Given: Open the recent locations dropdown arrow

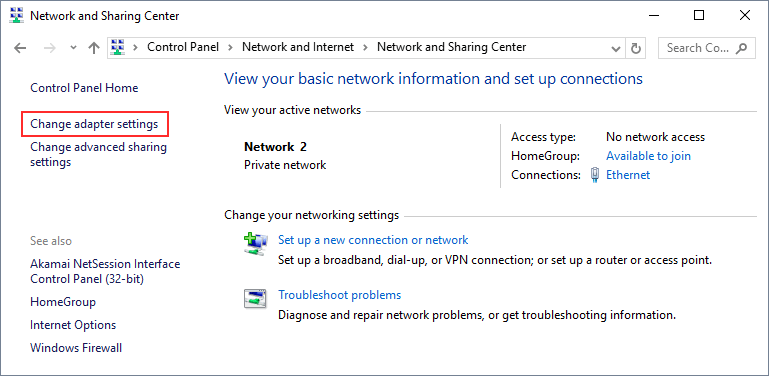Looking at the screenshot, I should click(x=74, y=48).
